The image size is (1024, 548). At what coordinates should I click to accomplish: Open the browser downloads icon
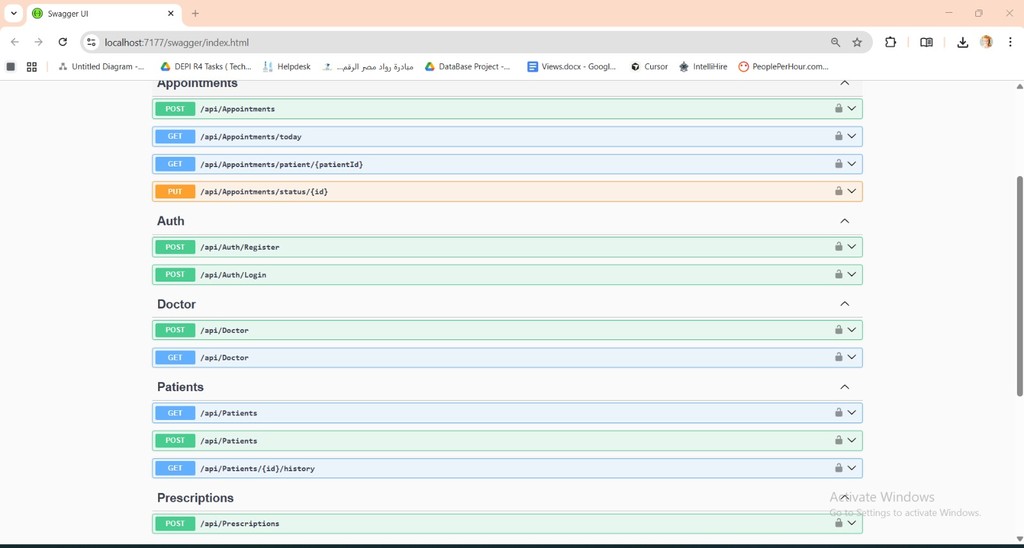coord(962,42)
